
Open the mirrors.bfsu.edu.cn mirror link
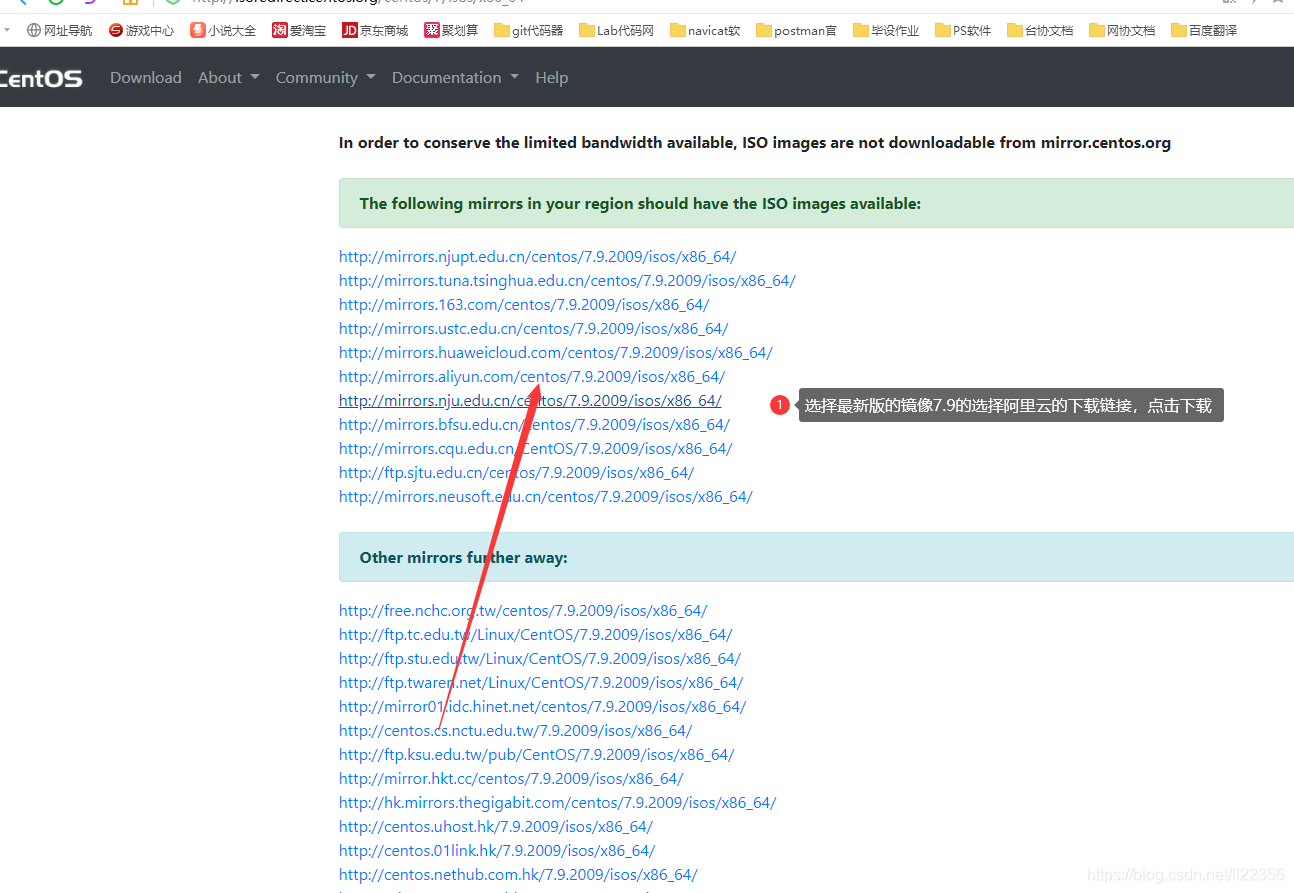pyautogui.click(x=534, y=425)
